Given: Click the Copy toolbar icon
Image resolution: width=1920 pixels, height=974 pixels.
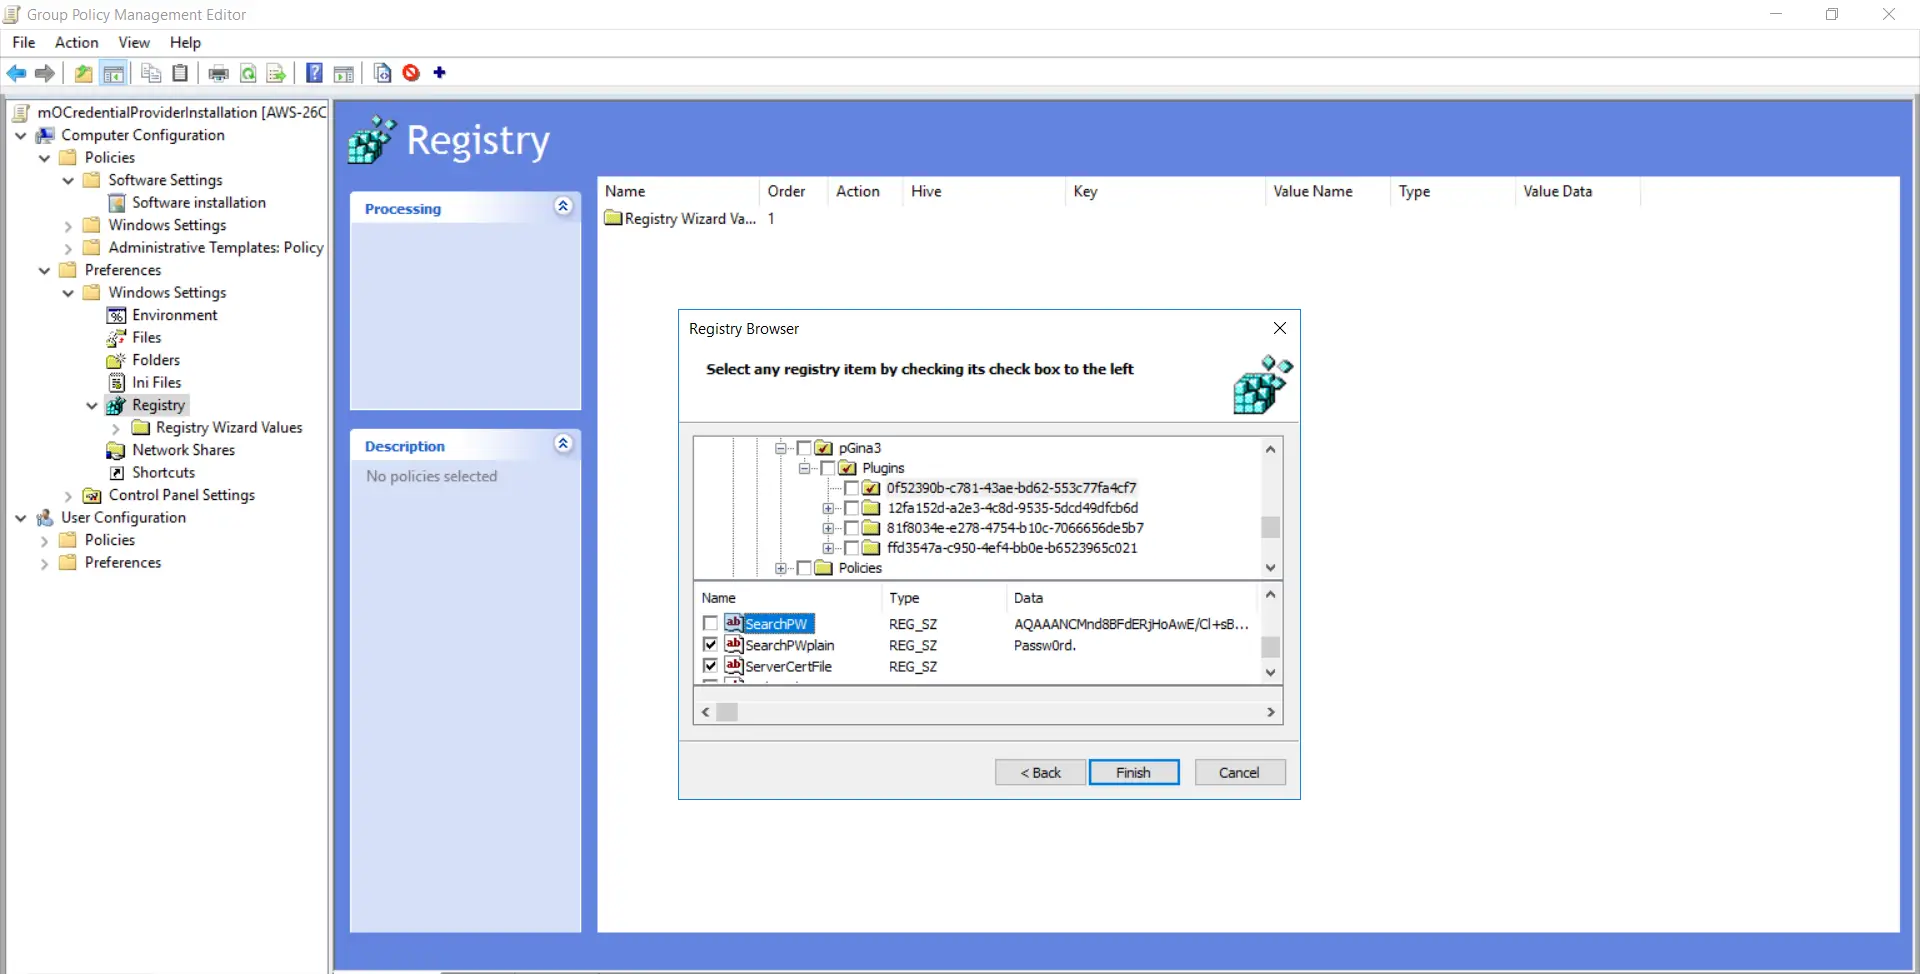Looking at the screenshot, I should pos(151,73).
